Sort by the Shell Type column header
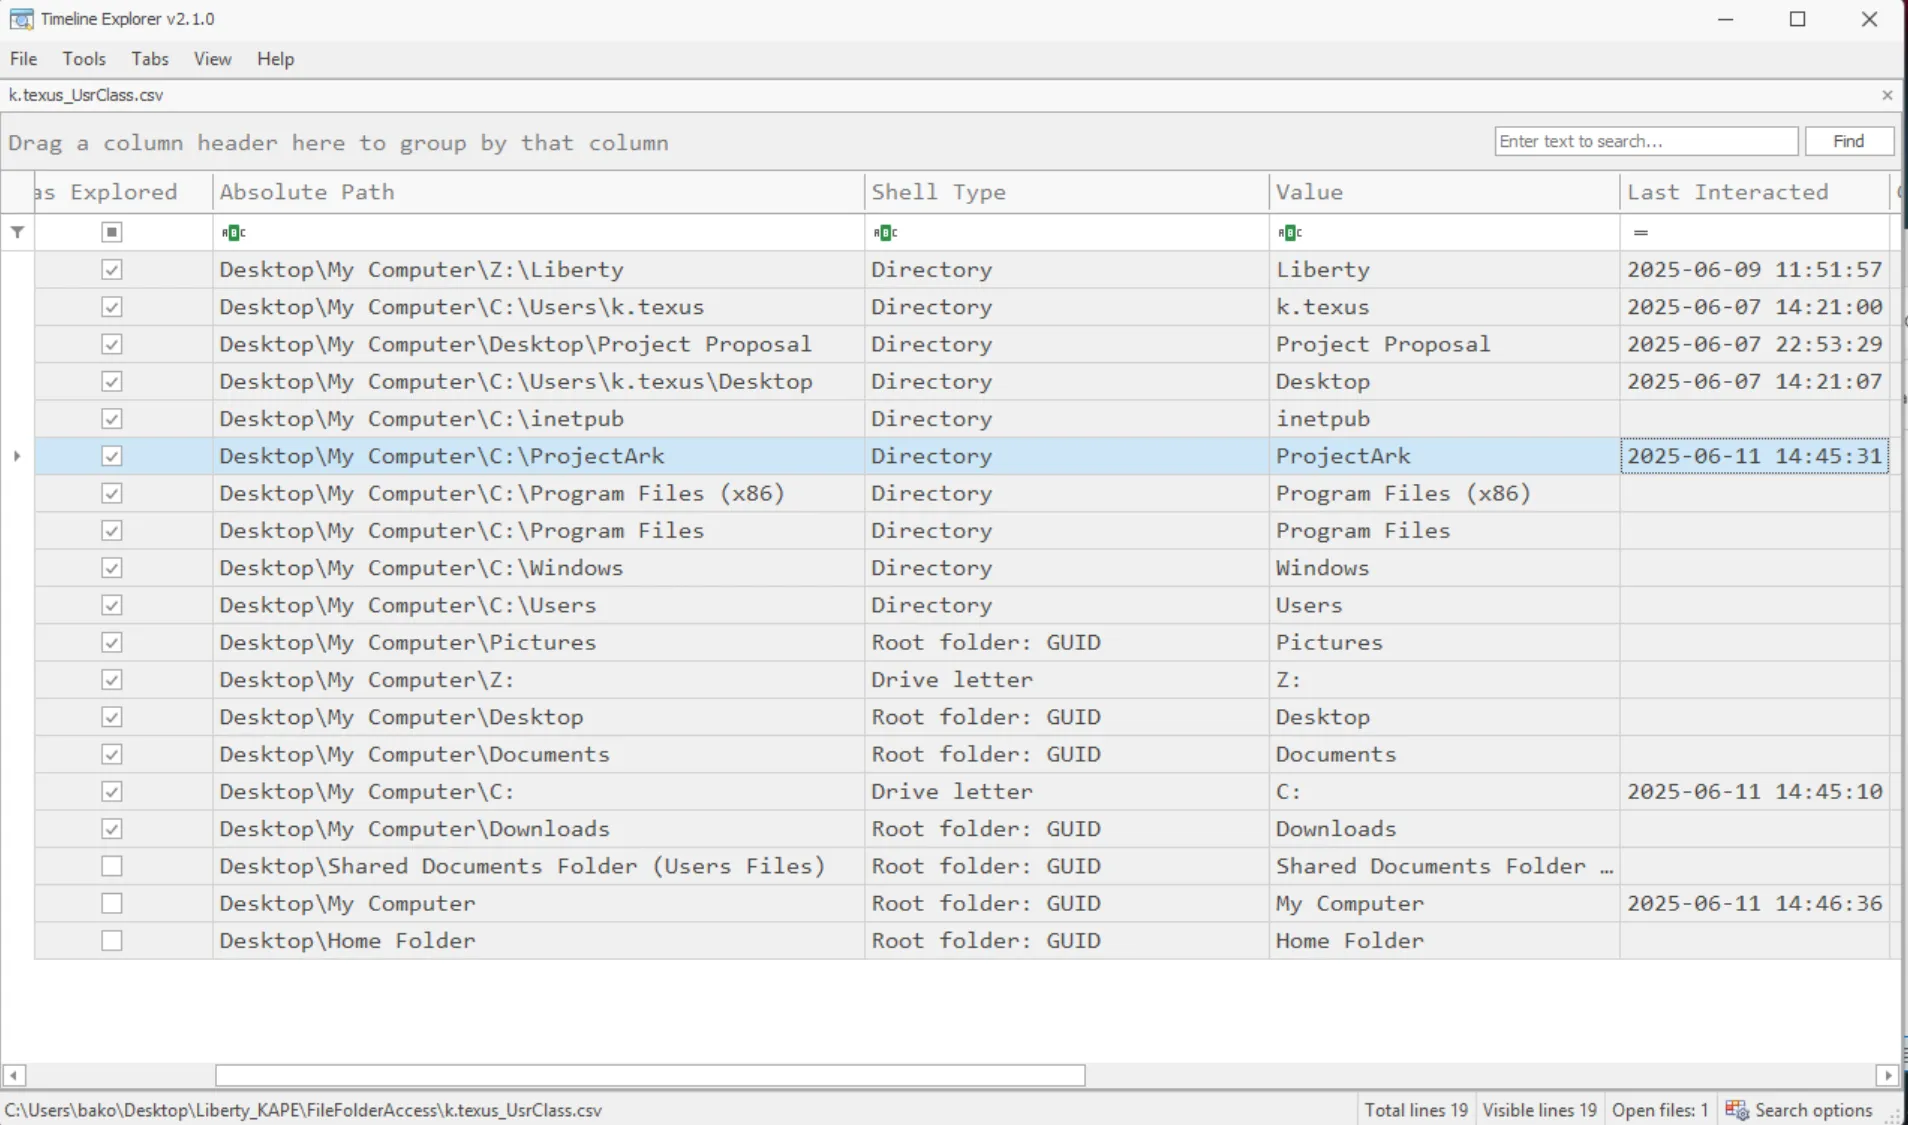Screen dimensions: 1908x1125 (x=1066, y=192)
